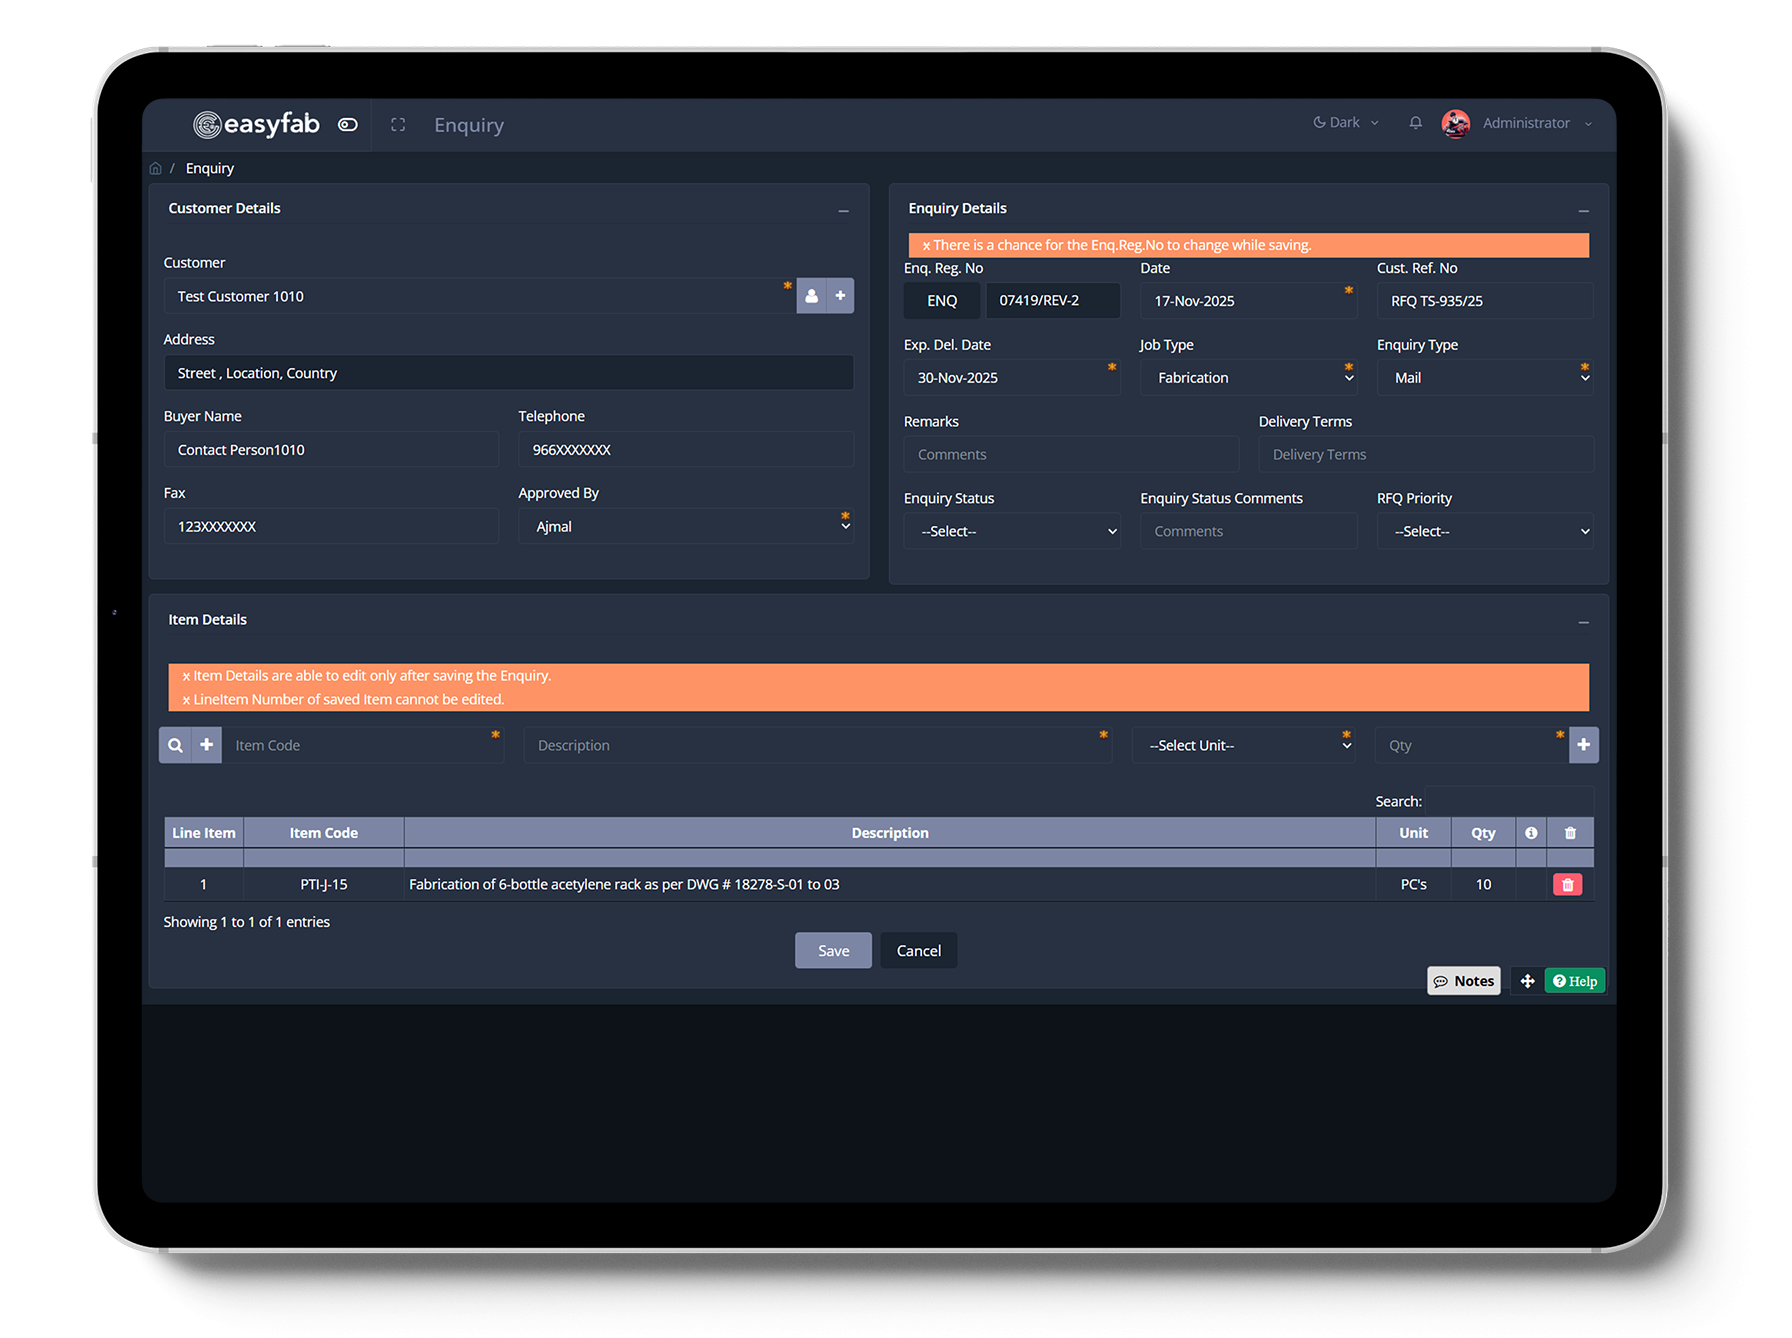Screen dimensions: 1792x1338
Task: Click the Item Code input
Action: 363,745
